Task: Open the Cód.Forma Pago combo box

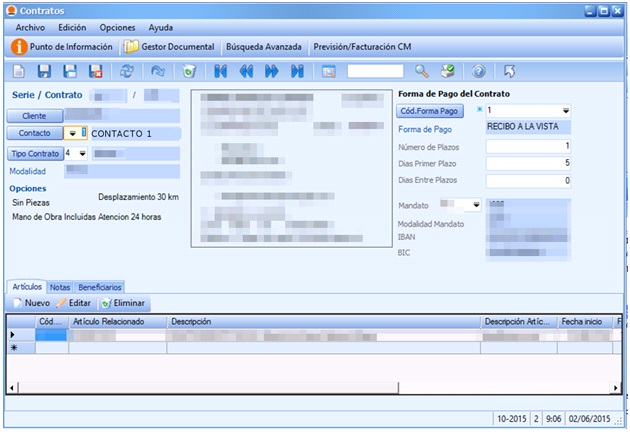Action: [x=565, y=110]
